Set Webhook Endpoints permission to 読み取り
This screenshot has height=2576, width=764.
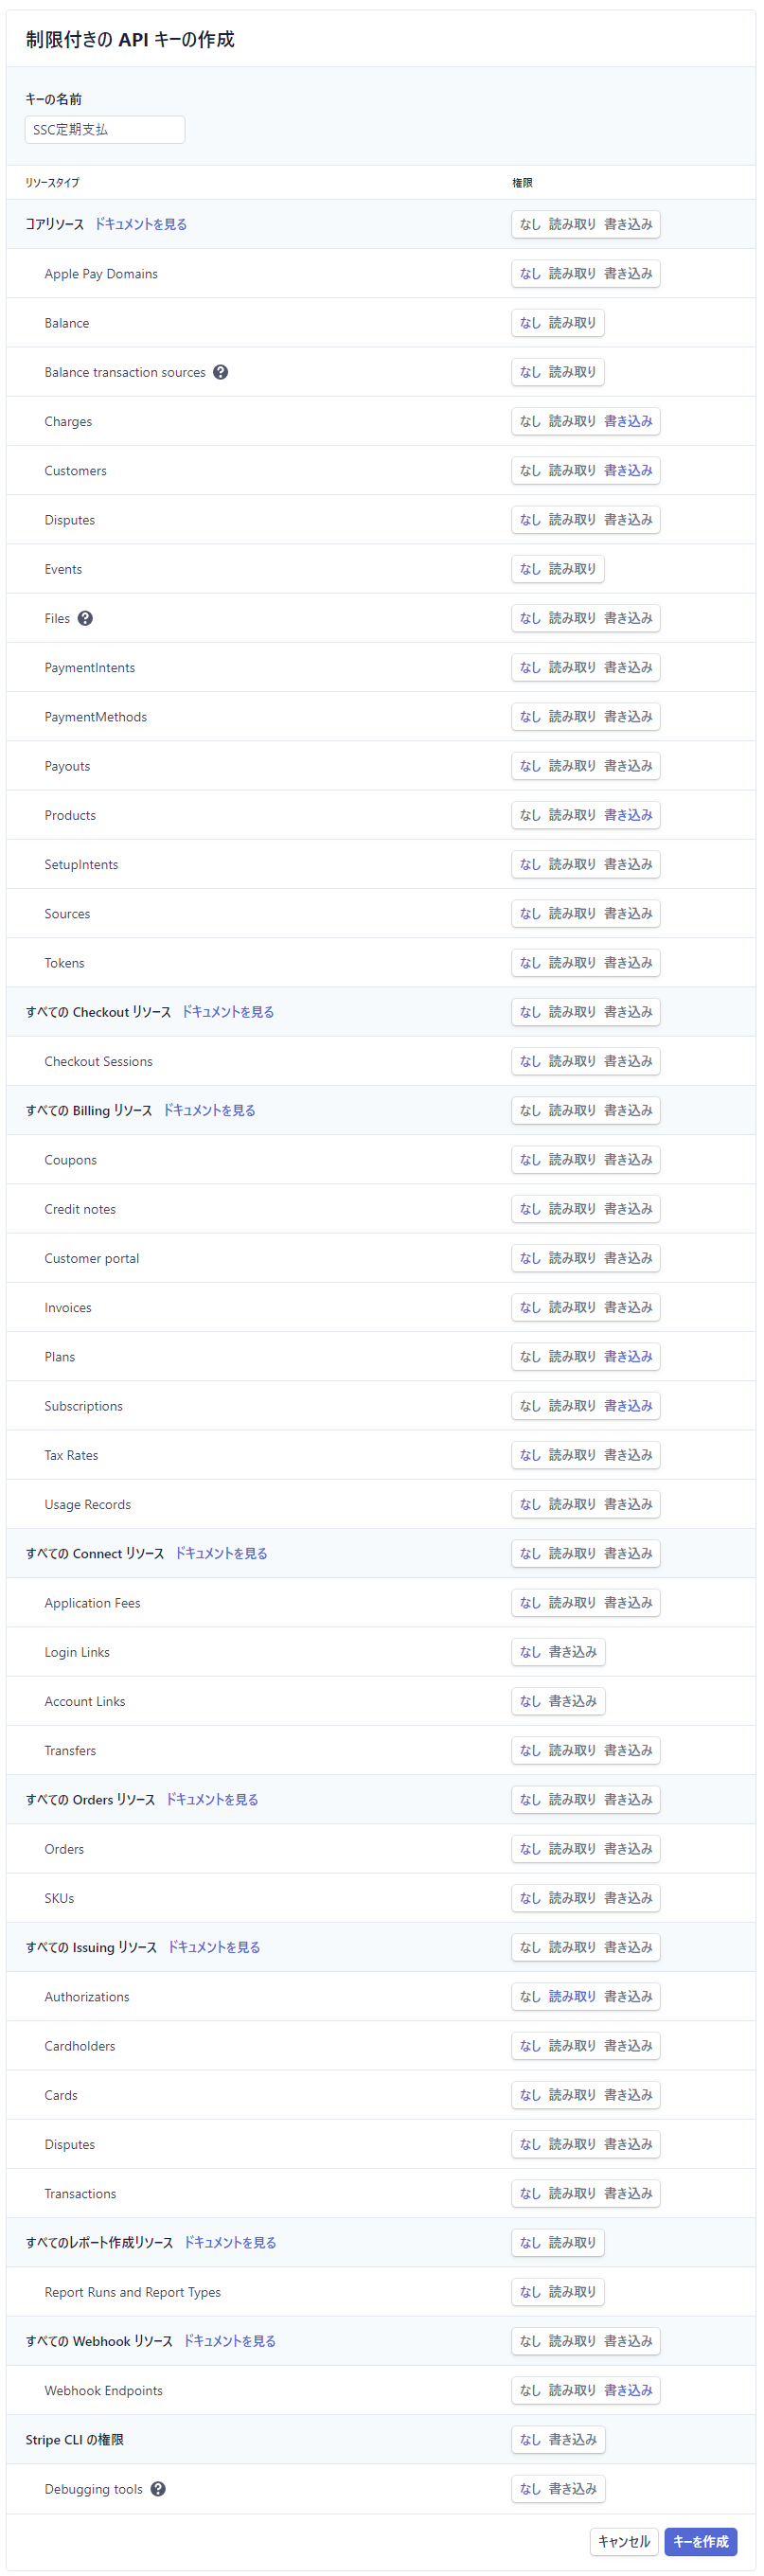point(571,2390)
